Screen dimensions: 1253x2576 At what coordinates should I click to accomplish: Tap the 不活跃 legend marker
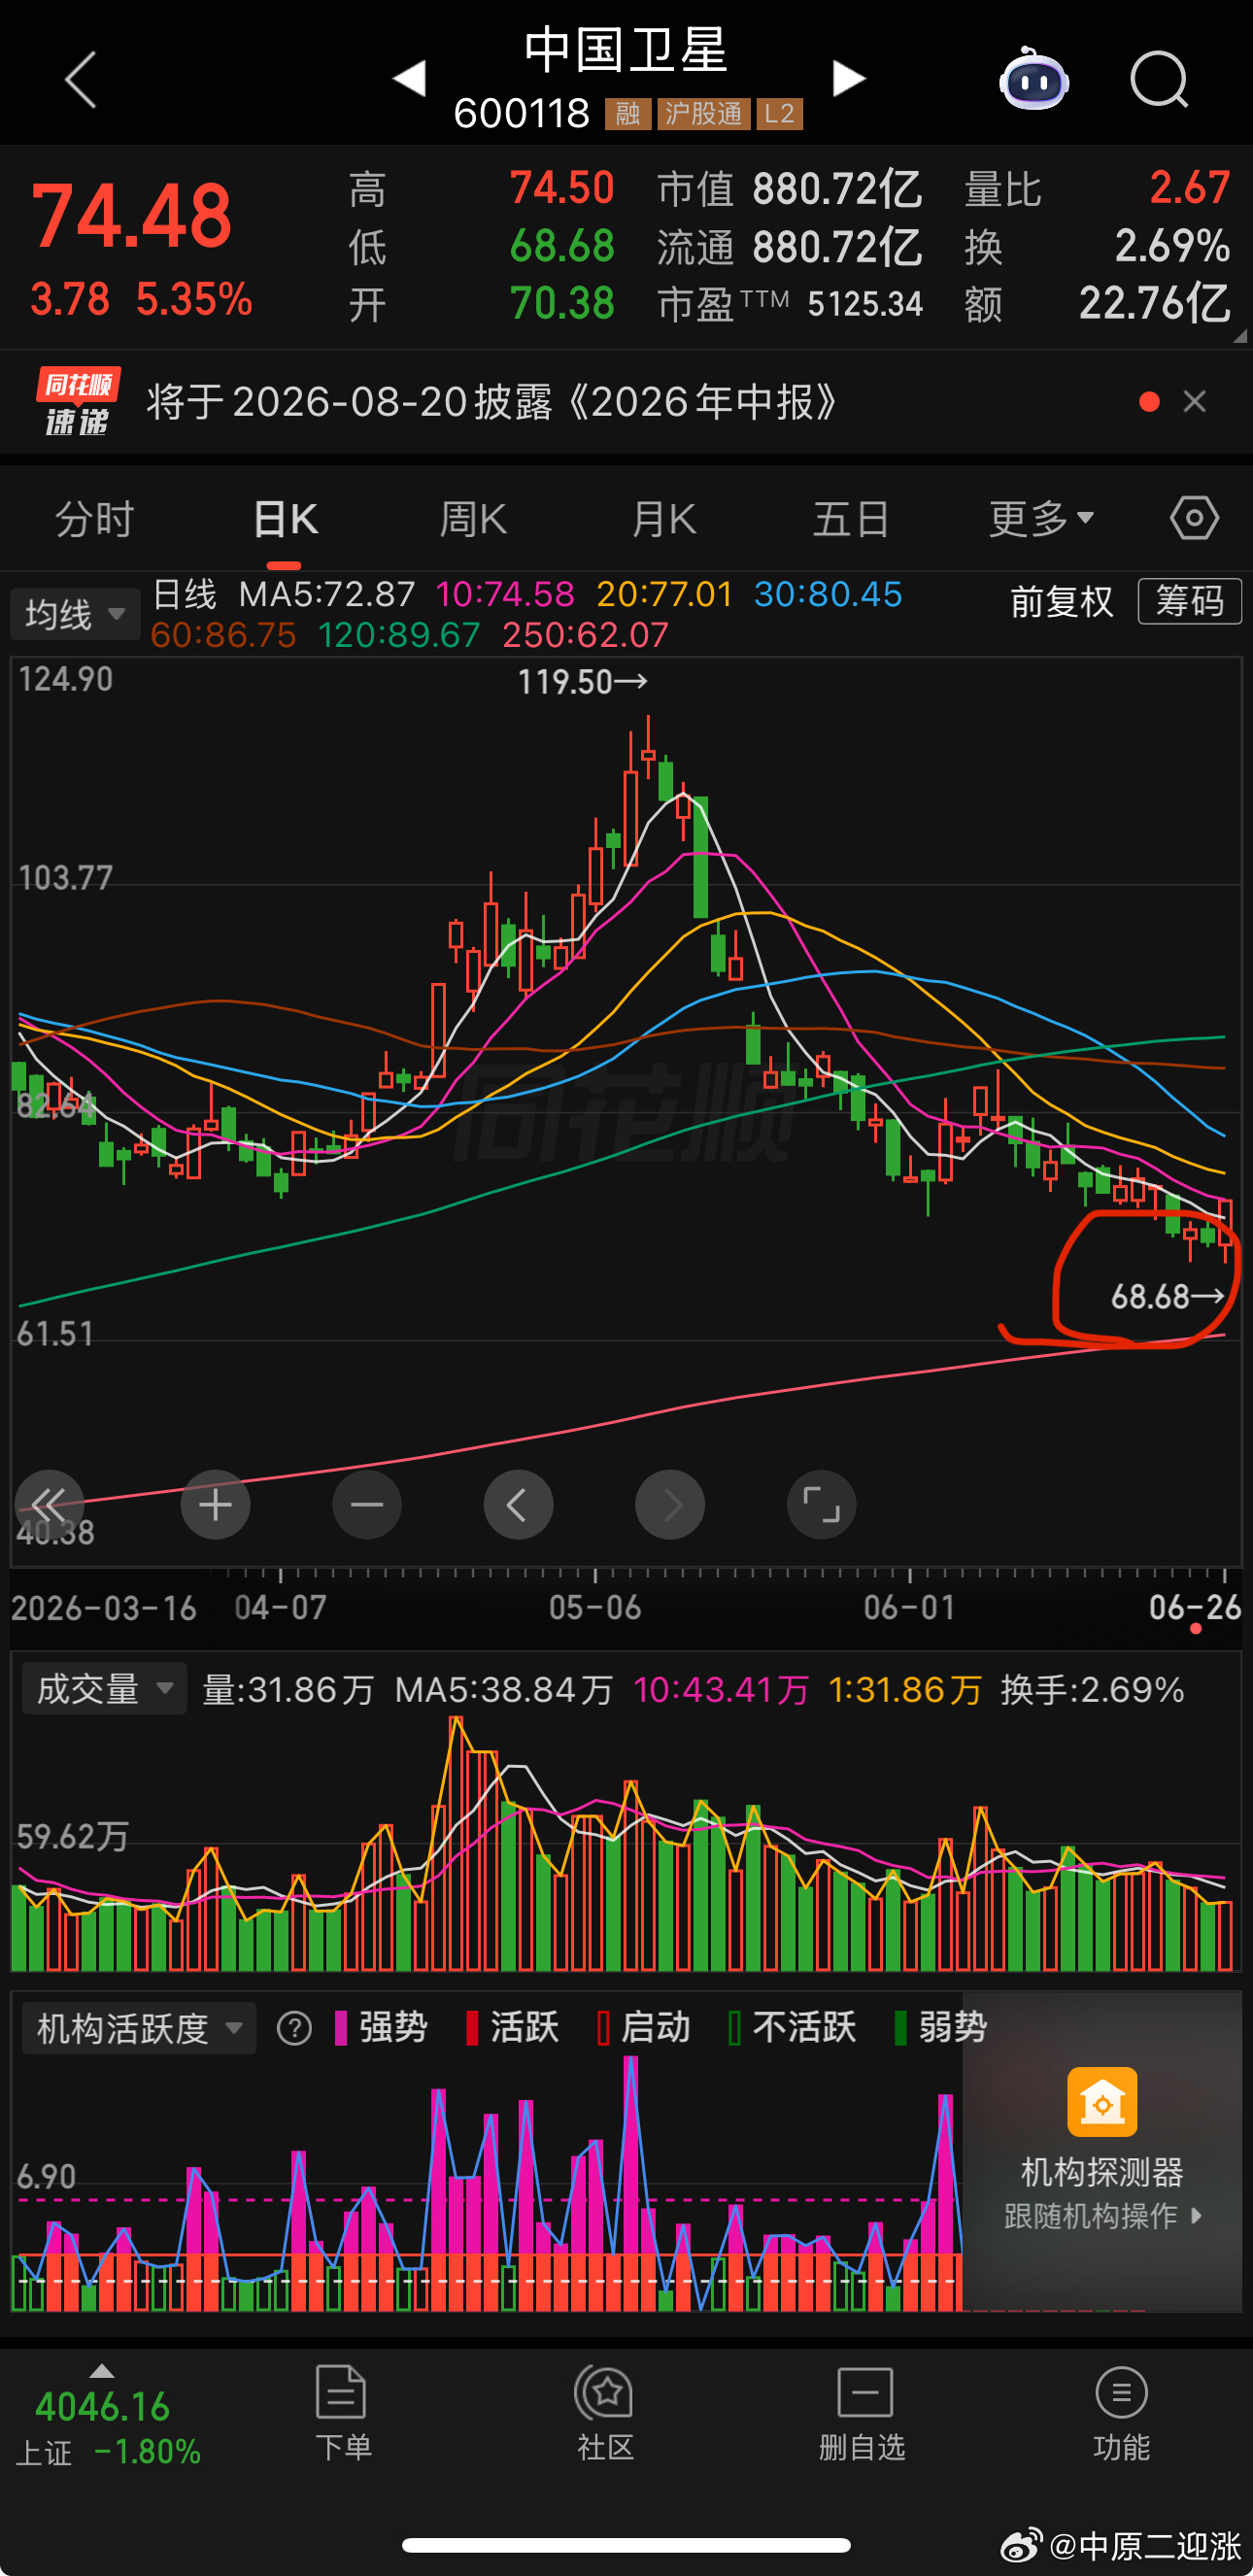click(x=735, y=2028)
